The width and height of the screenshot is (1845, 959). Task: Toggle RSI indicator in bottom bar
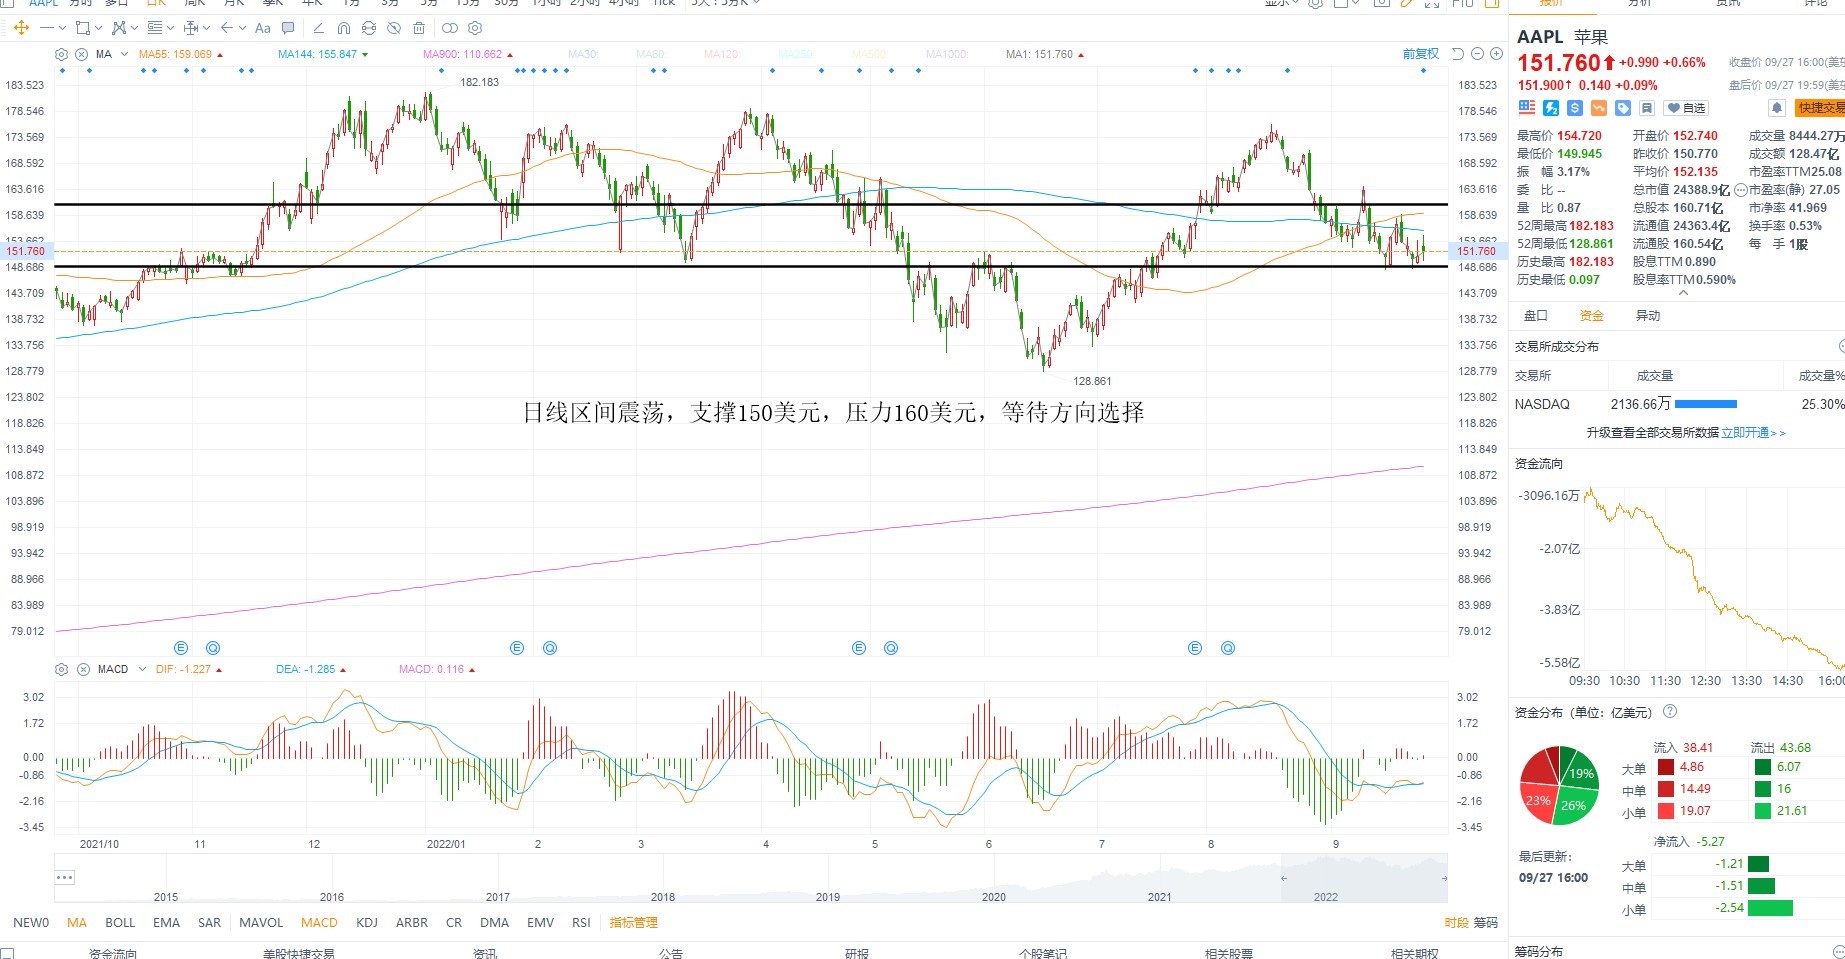coord(581,922)
